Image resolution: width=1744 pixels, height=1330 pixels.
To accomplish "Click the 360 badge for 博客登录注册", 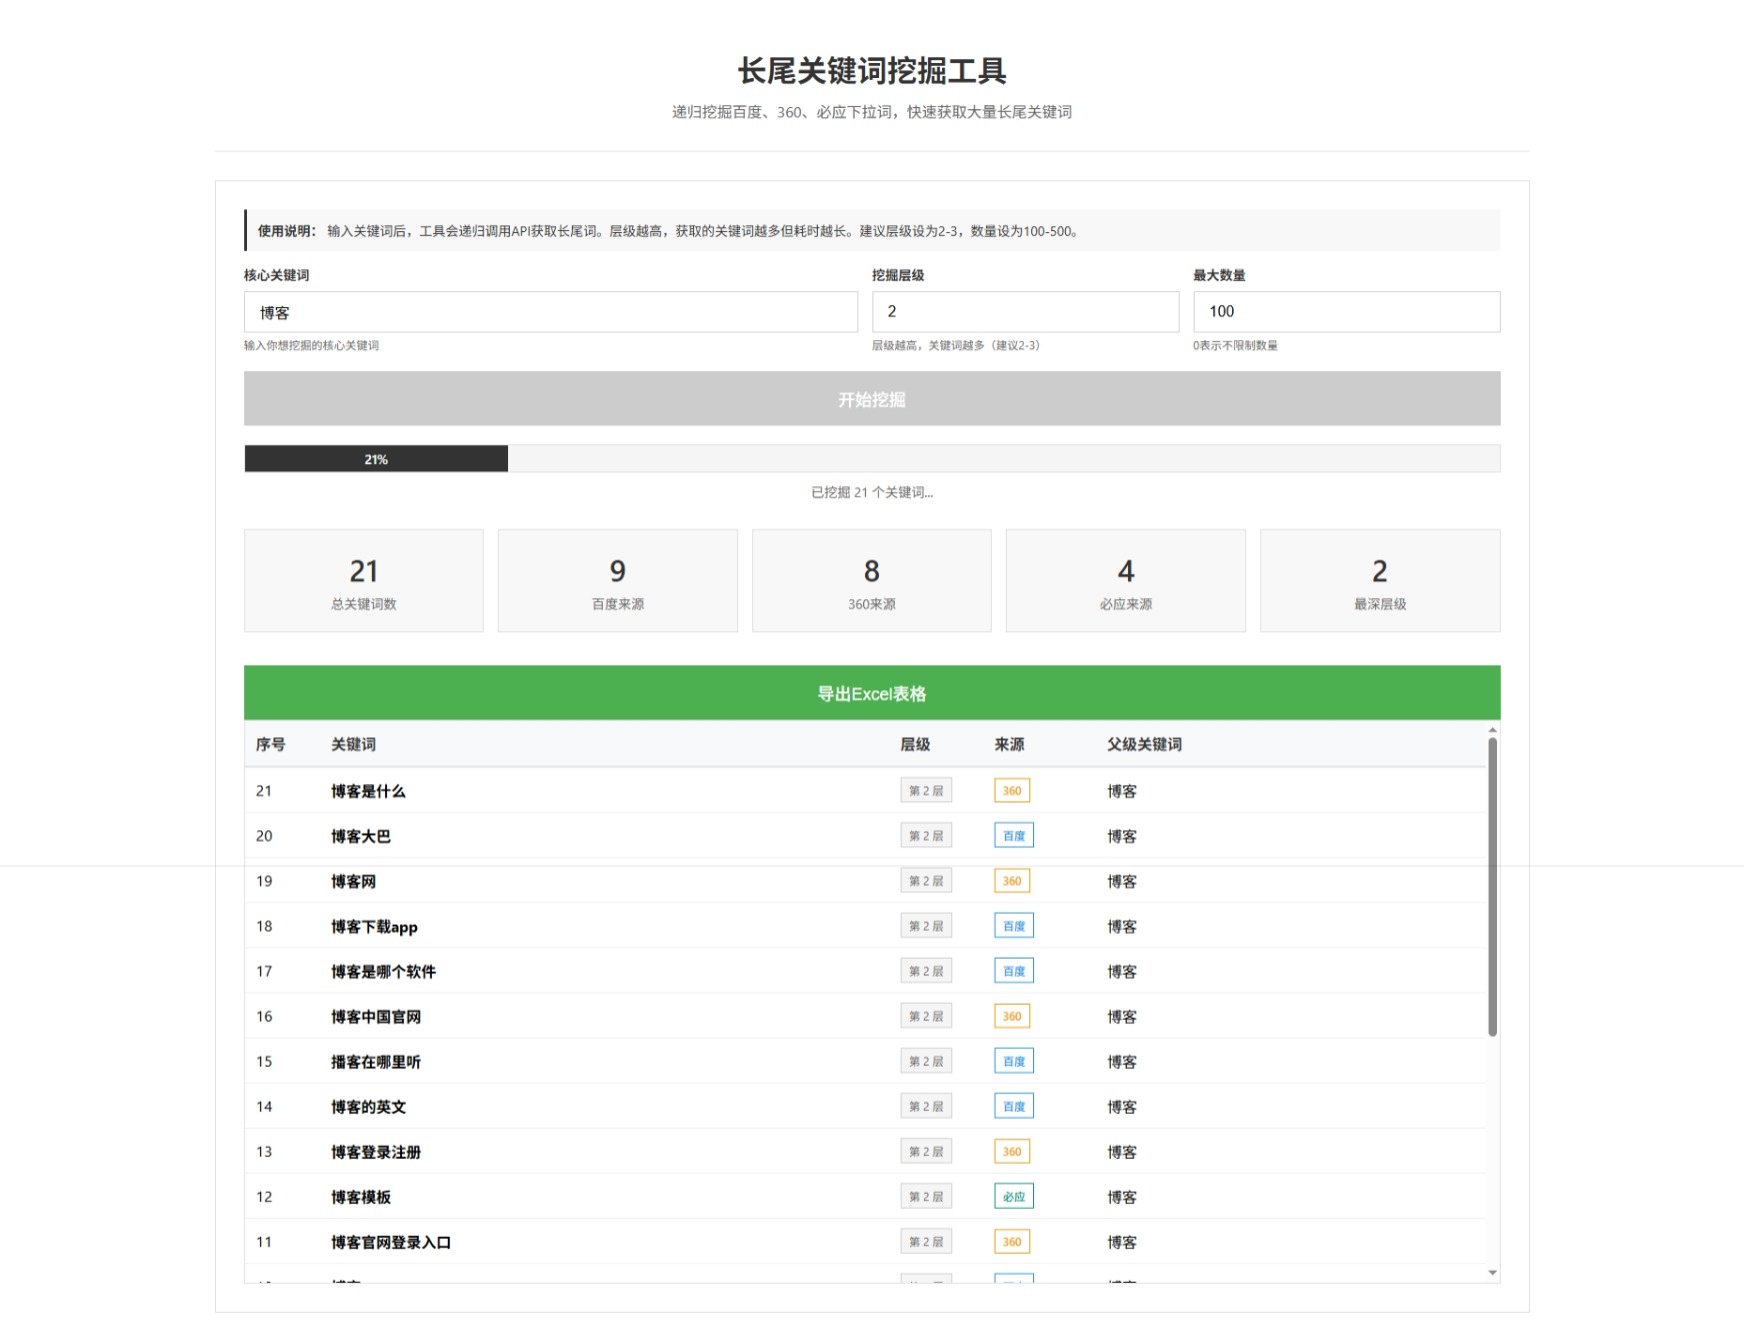I will (1012, 1151).
